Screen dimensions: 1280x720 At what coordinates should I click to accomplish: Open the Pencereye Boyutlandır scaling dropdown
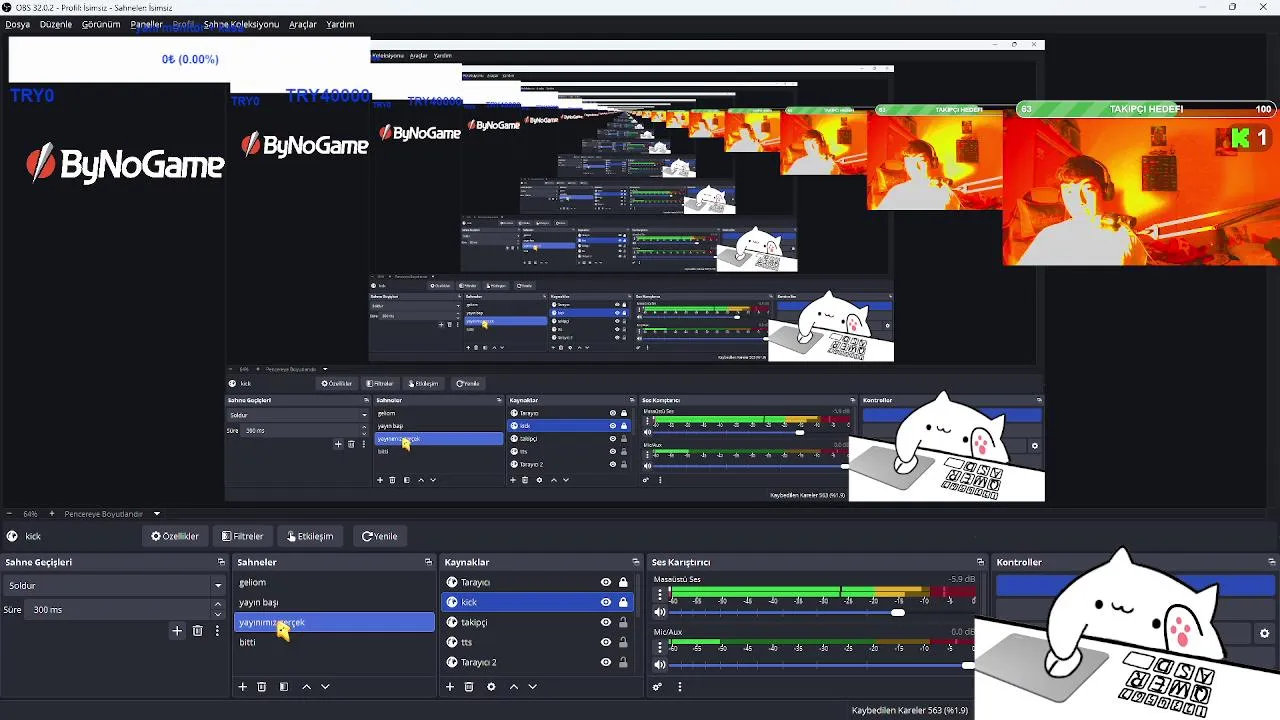pos(110,514)
